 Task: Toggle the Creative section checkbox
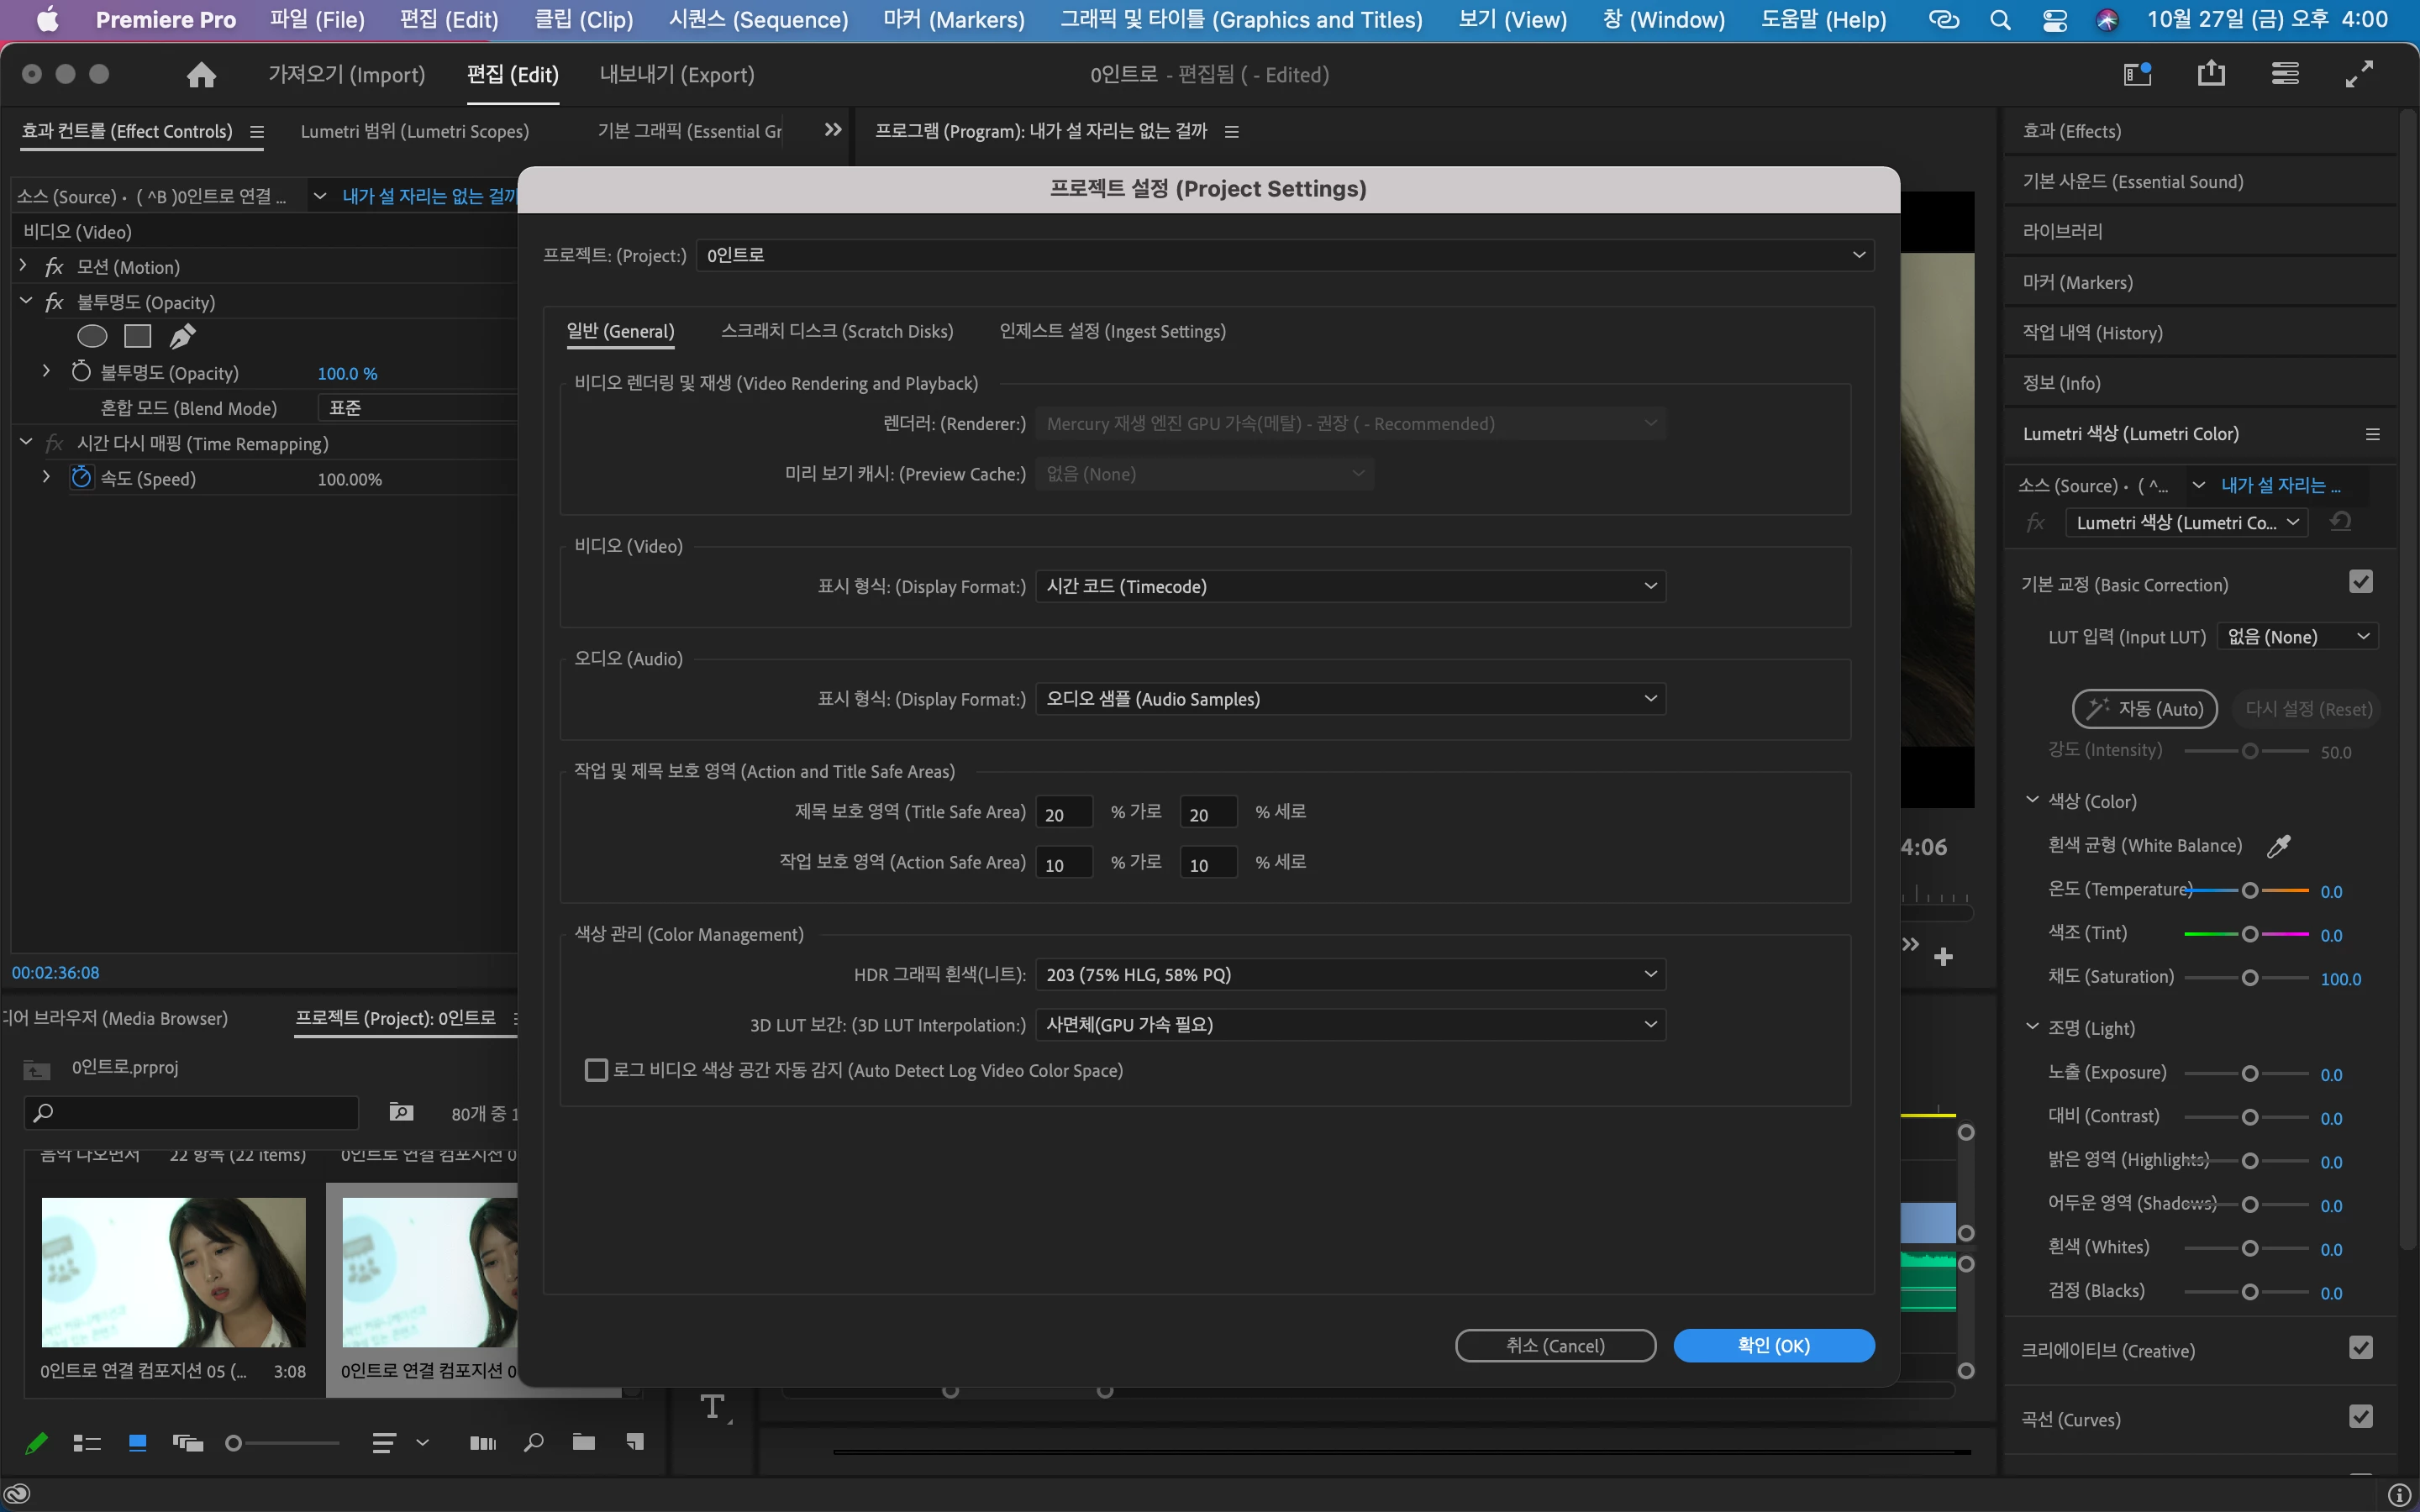[2360, 1348]
